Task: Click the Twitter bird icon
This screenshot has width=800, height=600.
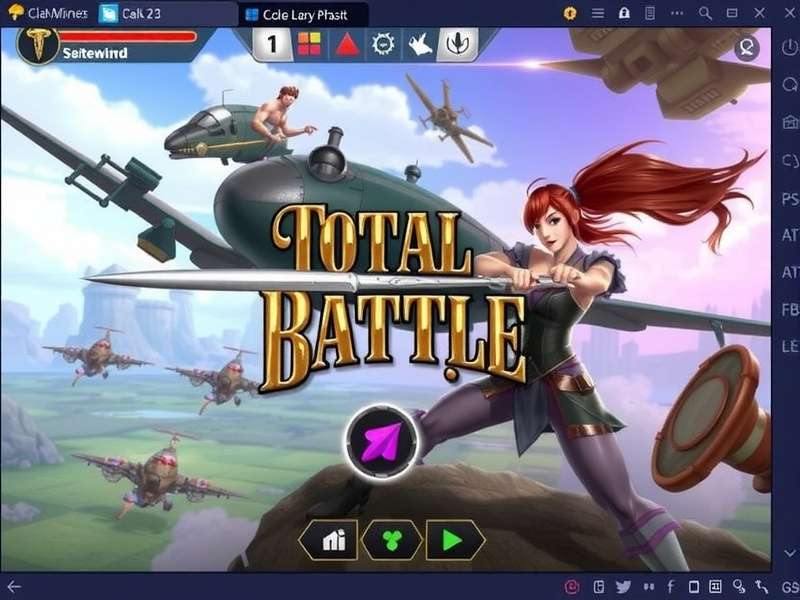Action: [623, 587]
